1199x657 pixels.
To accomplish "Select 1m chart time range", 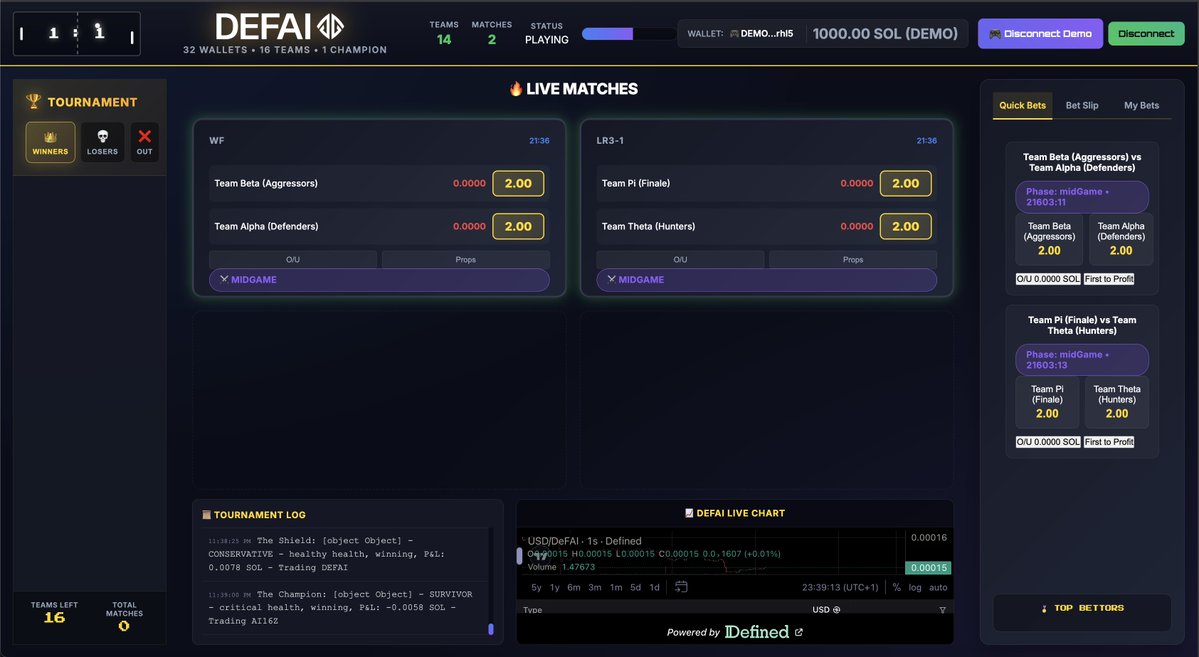I will click(x=616, y=587).
